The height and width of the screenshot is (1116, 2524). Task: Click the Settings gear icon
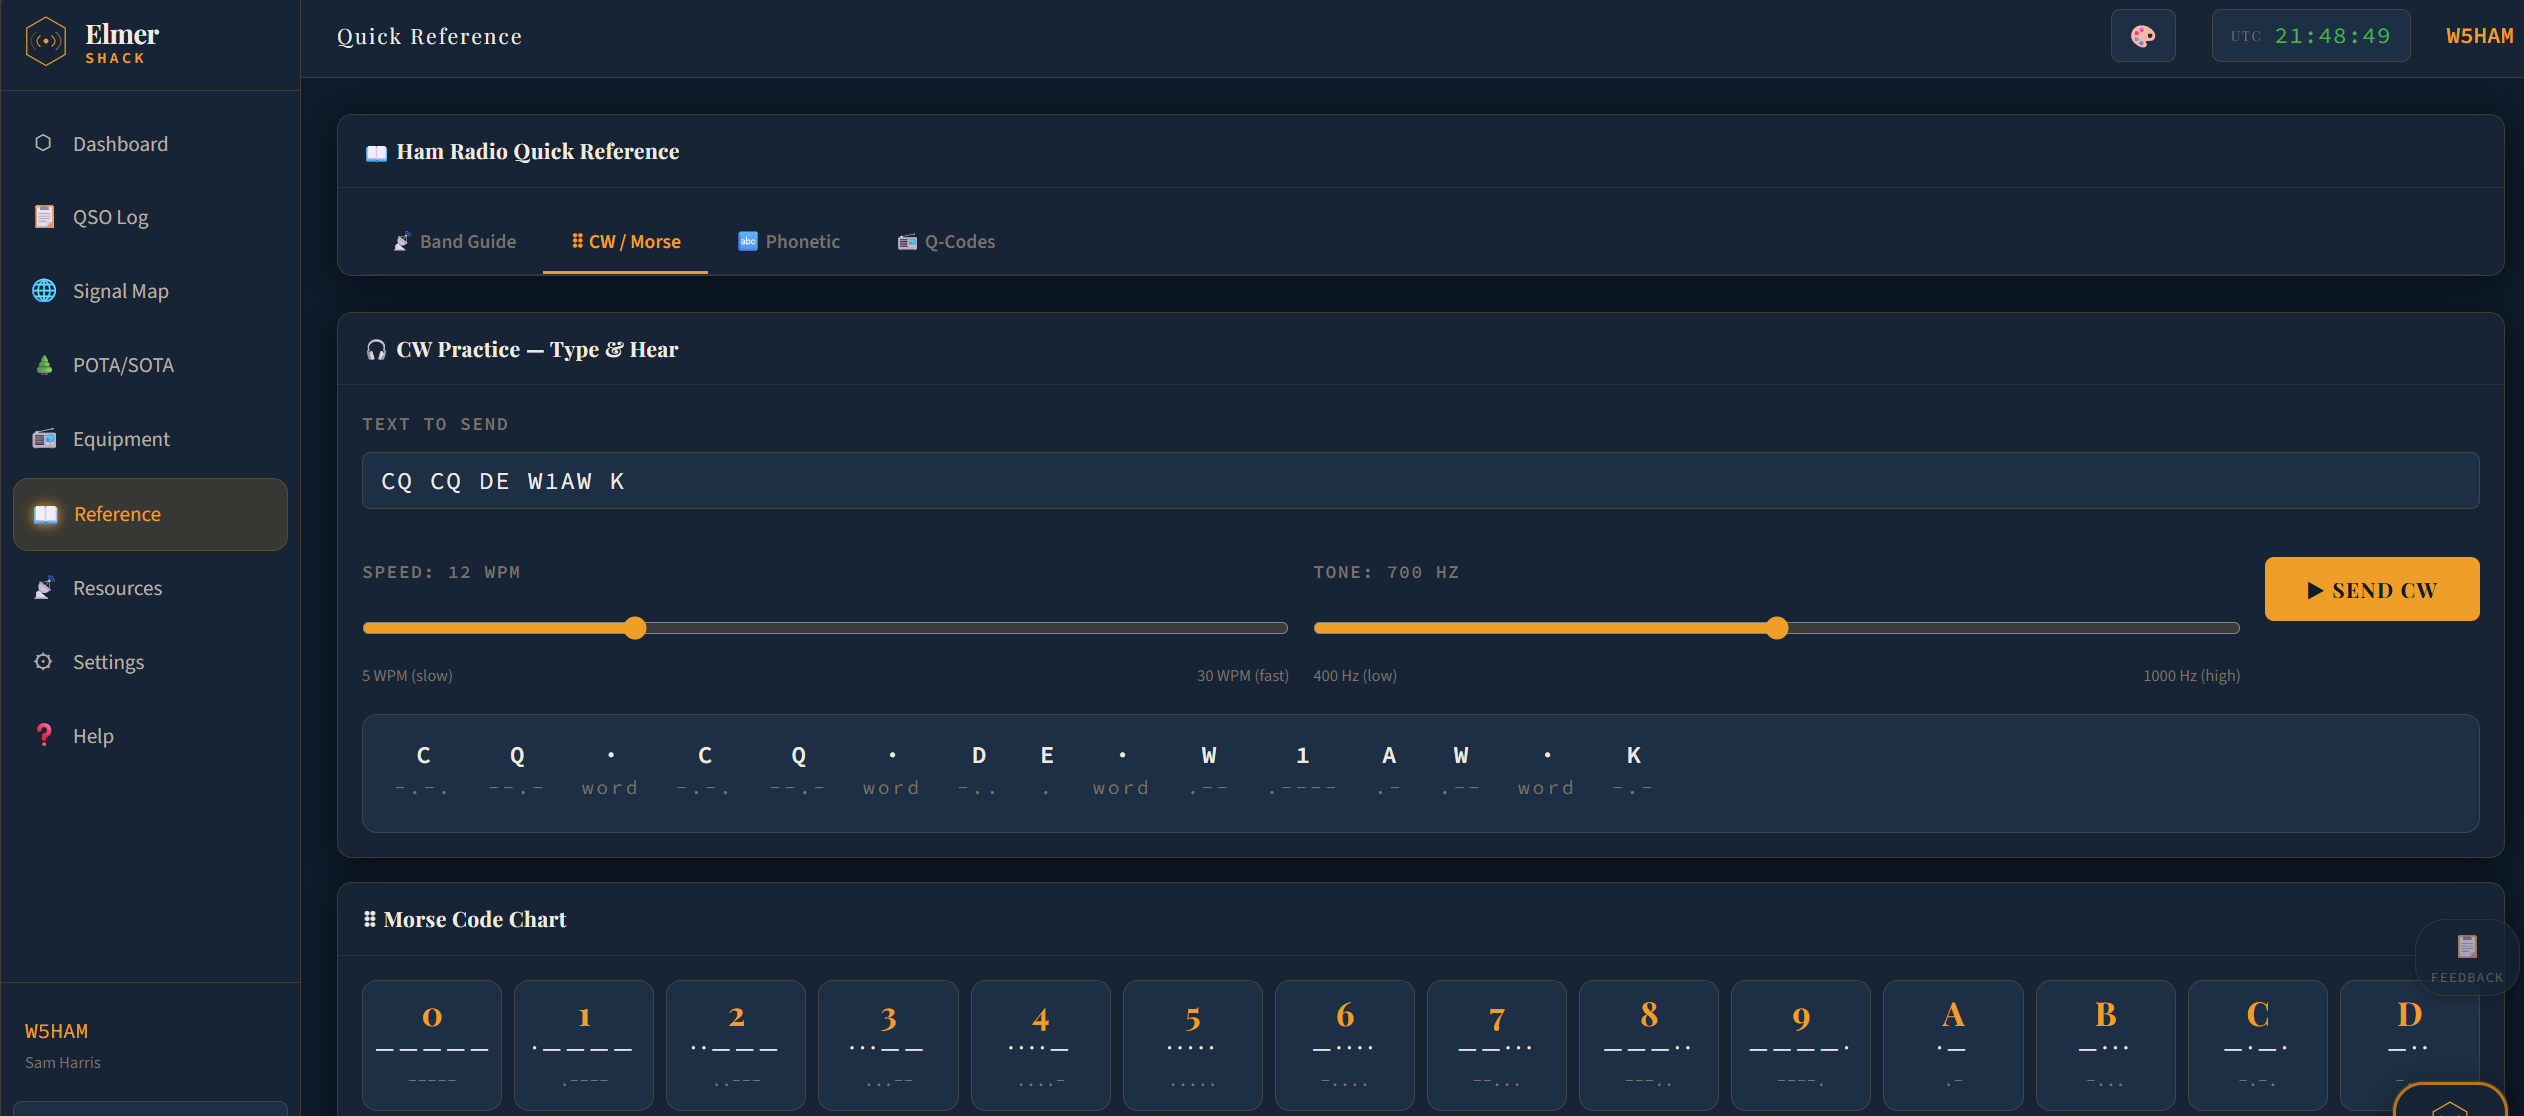click(43, 661)
